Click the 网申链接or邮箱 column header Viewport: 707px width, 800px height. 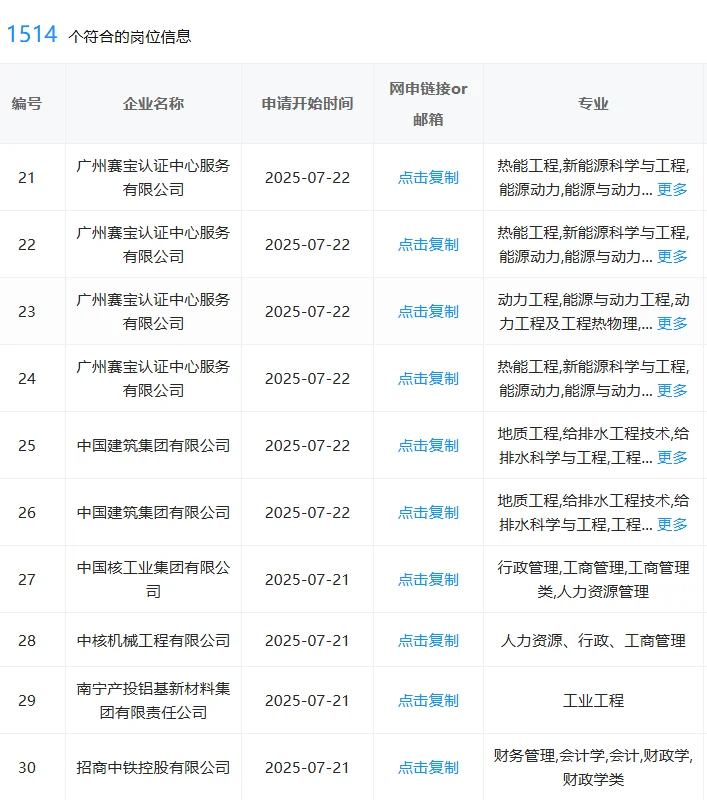tap(428, 104)
